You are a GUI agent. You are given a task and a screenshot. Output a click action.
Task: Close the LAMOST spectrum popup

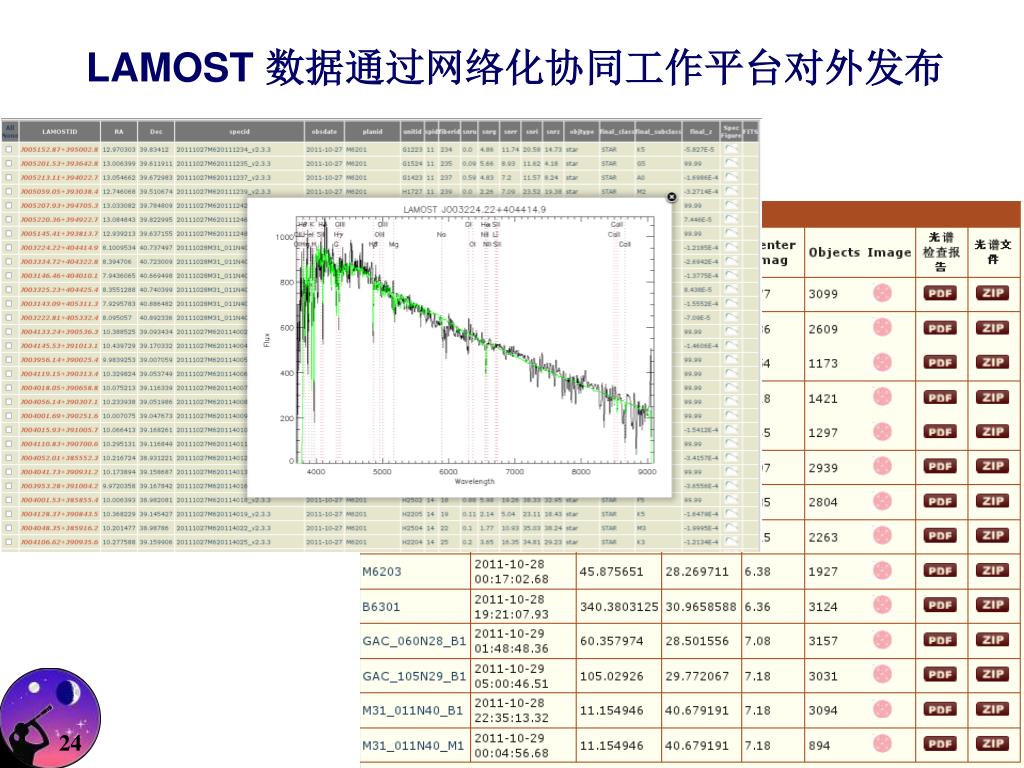(x=671, y=197)
